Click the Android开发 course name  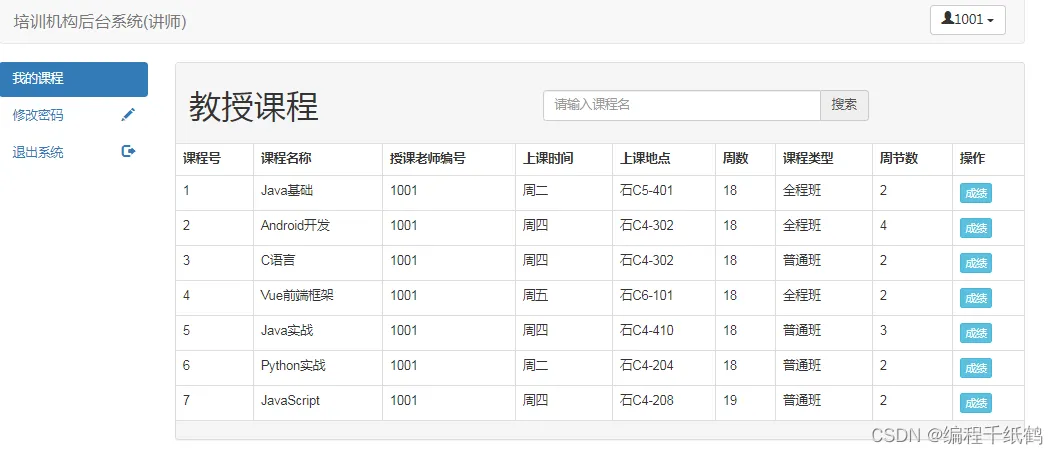coord(296,225)
